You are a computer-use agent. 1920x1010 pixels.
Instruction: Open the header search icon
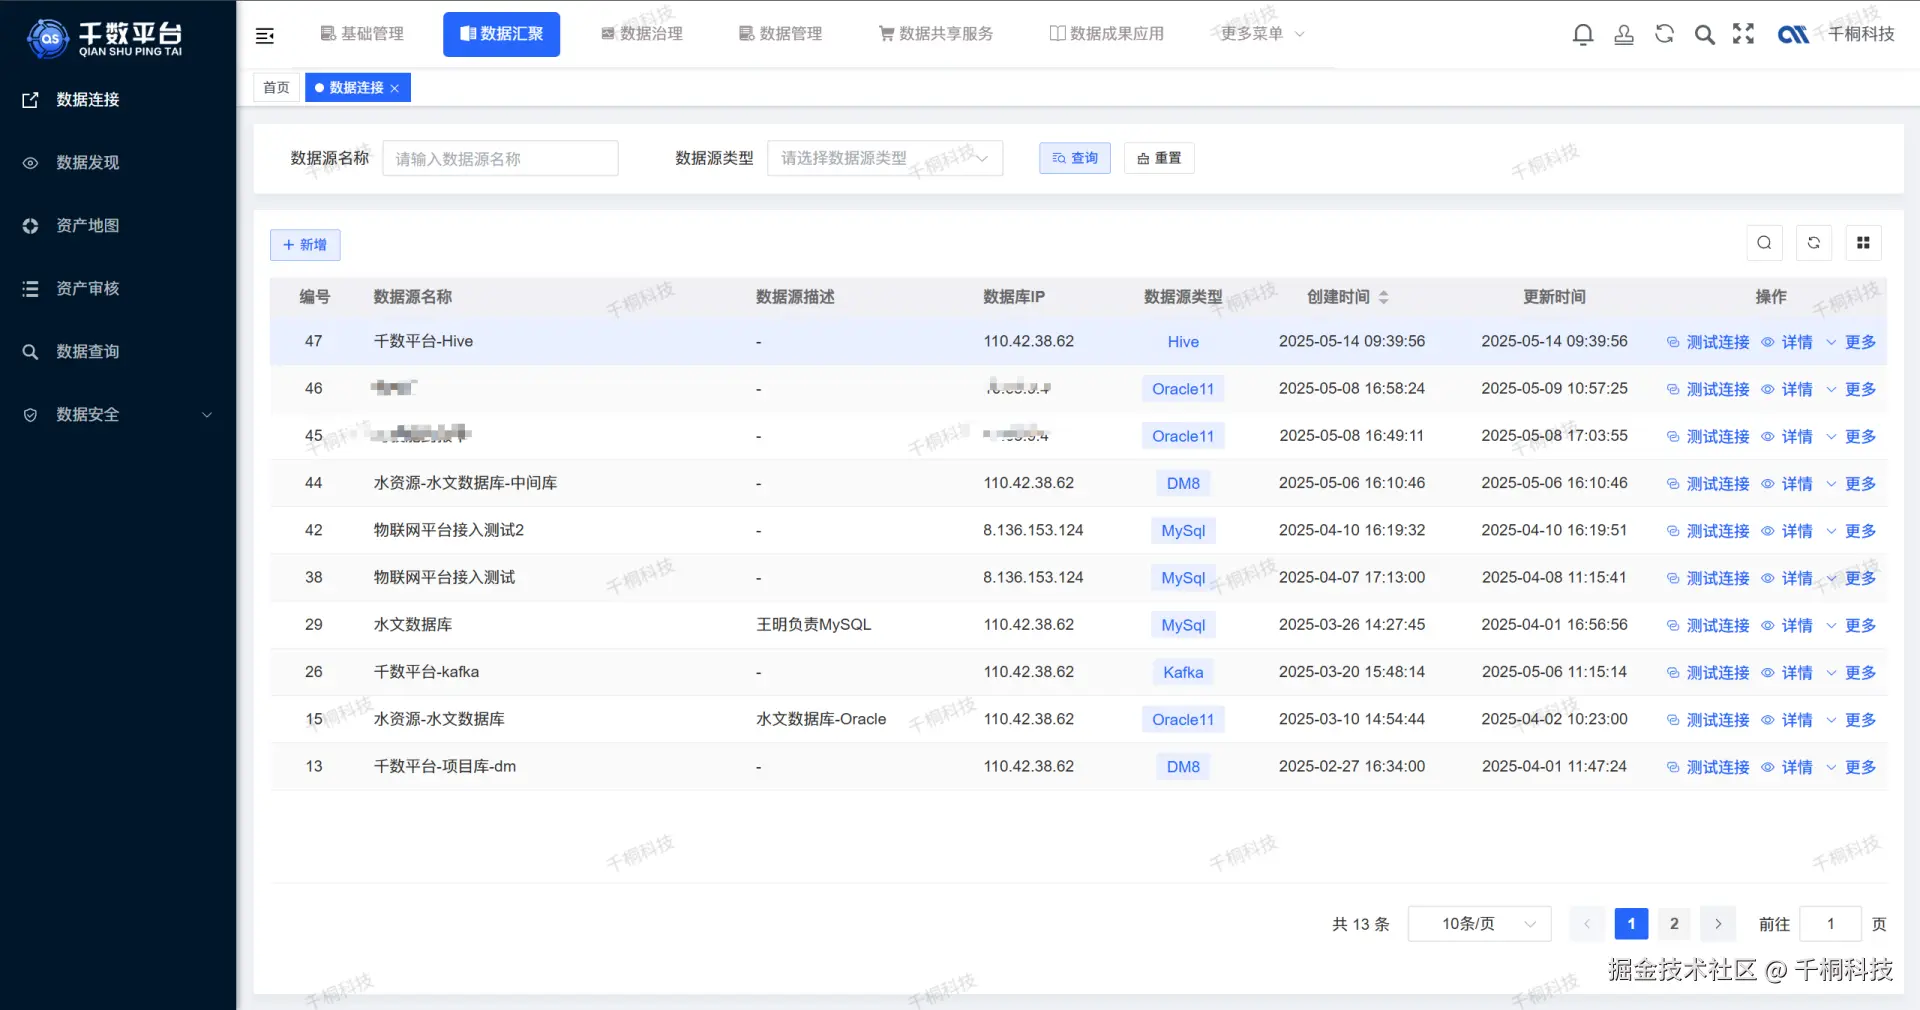[x=1704, y=35]
